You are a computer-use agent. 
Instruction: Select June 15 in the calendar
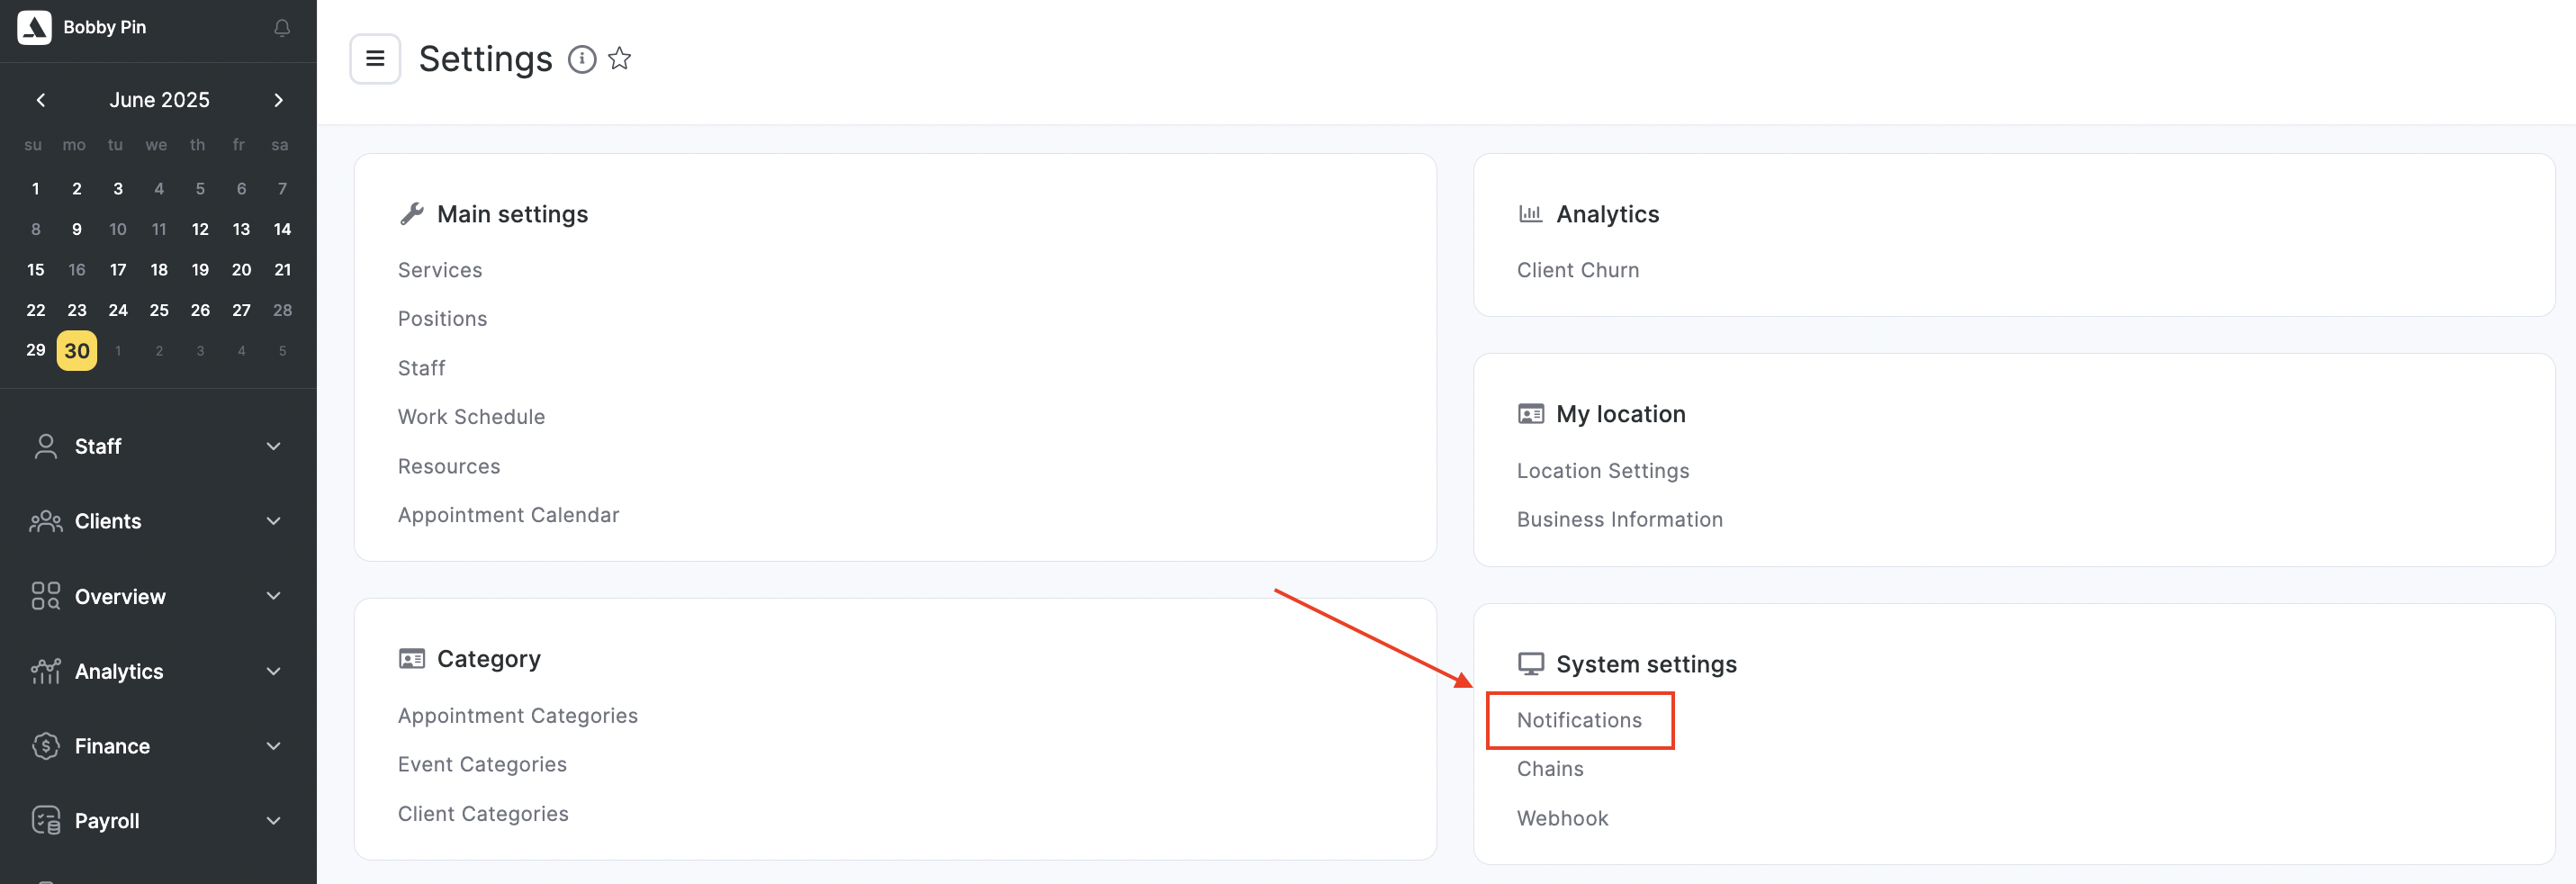click(x=36, y=270)
